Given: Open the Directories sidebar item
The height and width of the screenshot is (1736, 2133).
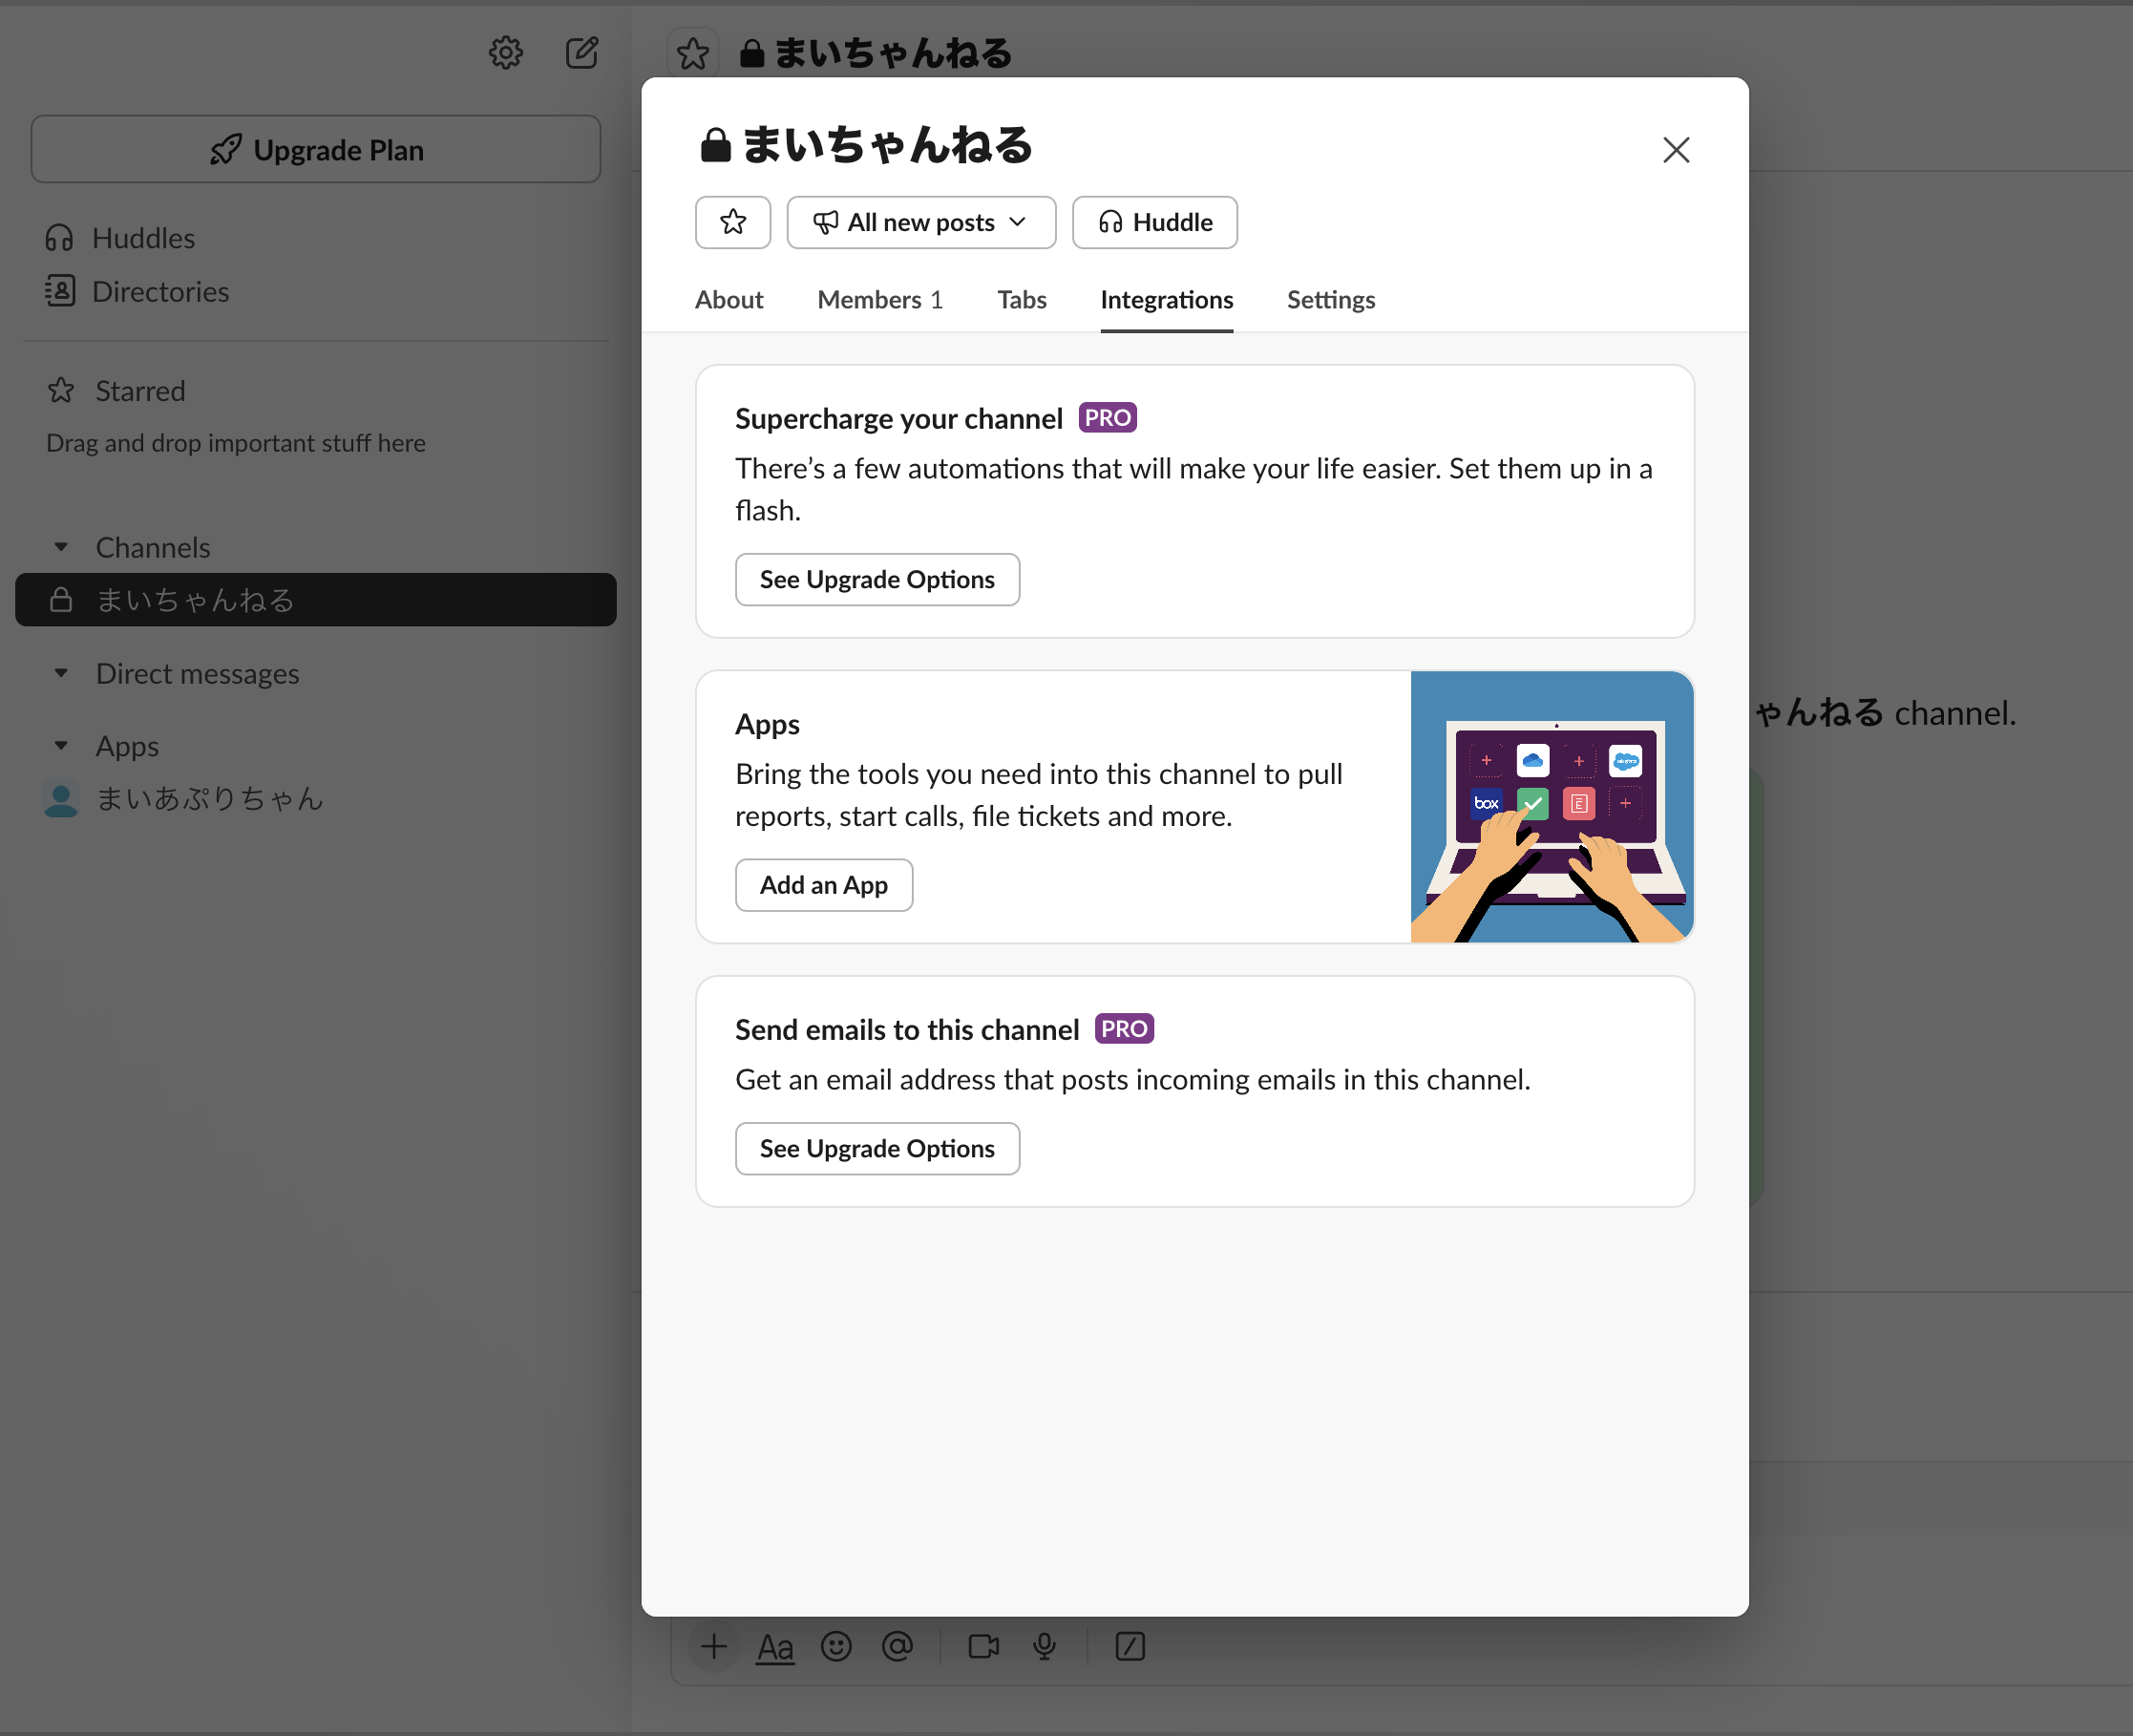Looking at the screenshot, I should [161, 291].
